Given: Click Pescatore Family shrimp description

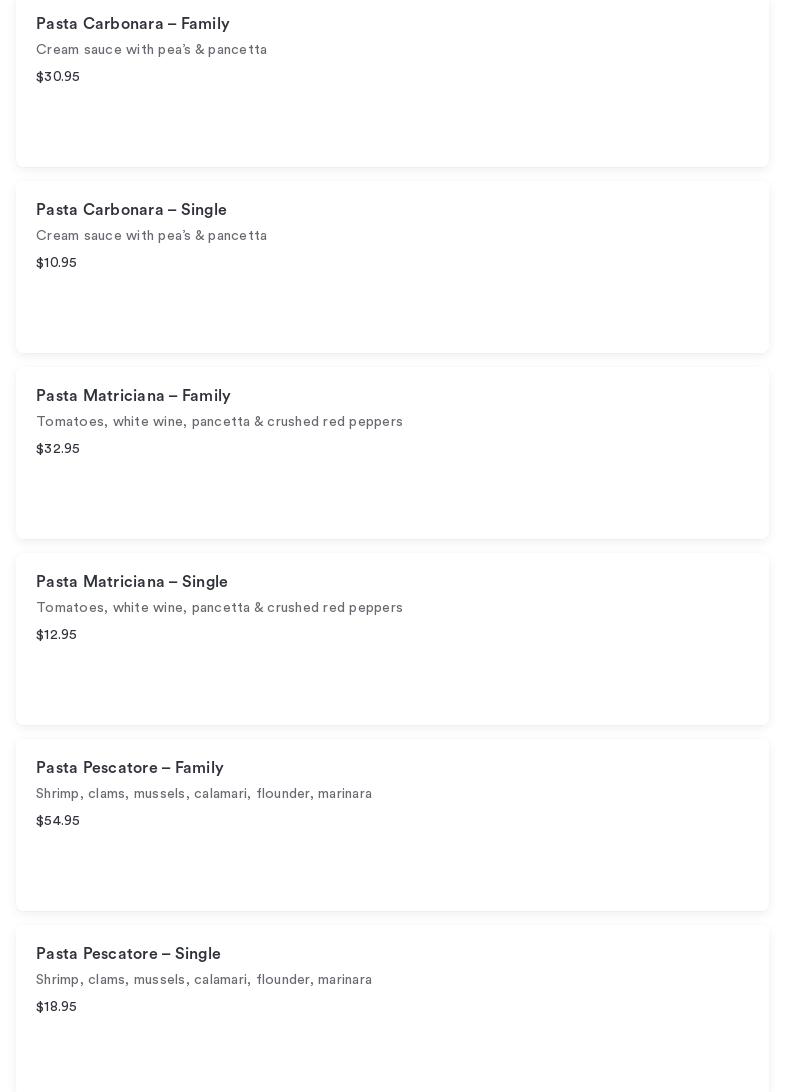Looking at the screenshot, I should pyautogui.click(x=204, y=794).
